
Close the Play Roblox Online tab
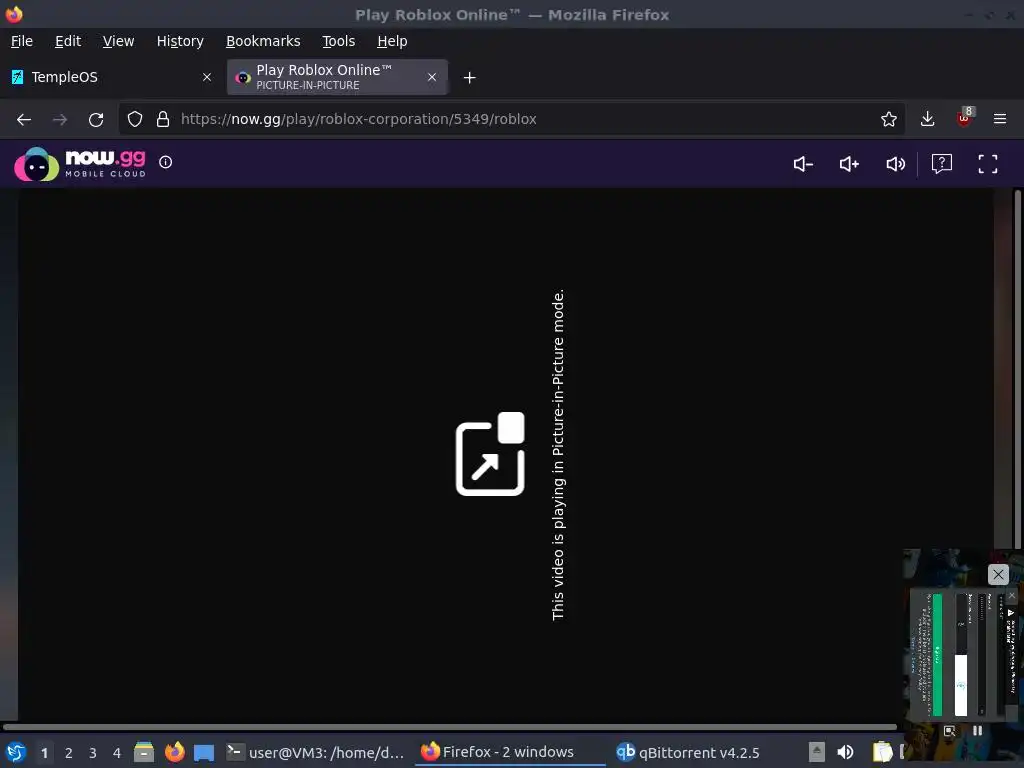pyautogui.click(x=432, y=77)
